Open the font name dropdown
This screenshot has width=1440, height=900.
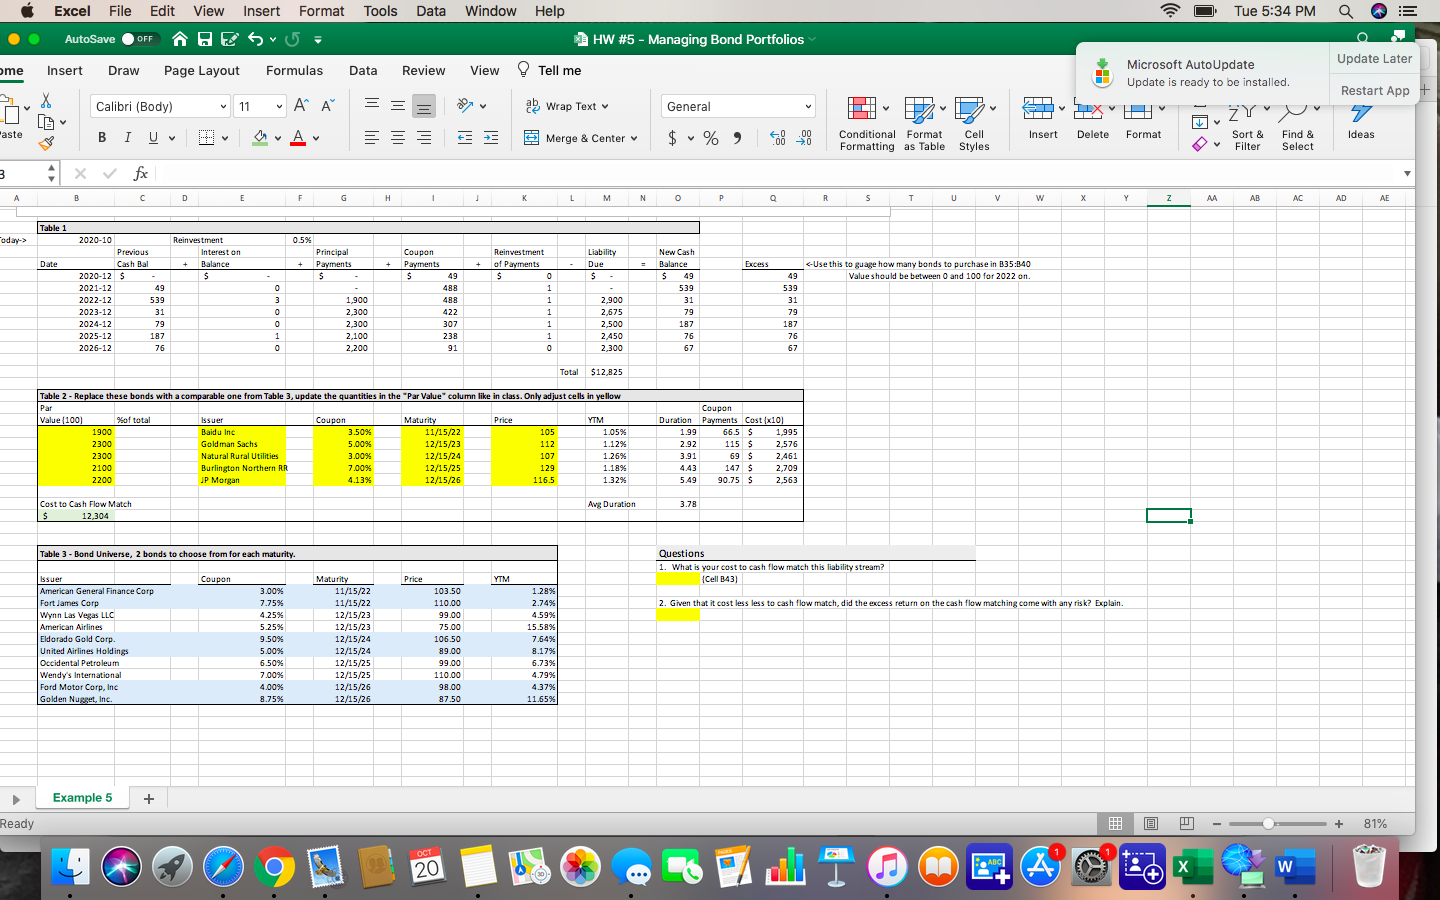point(222,106)
